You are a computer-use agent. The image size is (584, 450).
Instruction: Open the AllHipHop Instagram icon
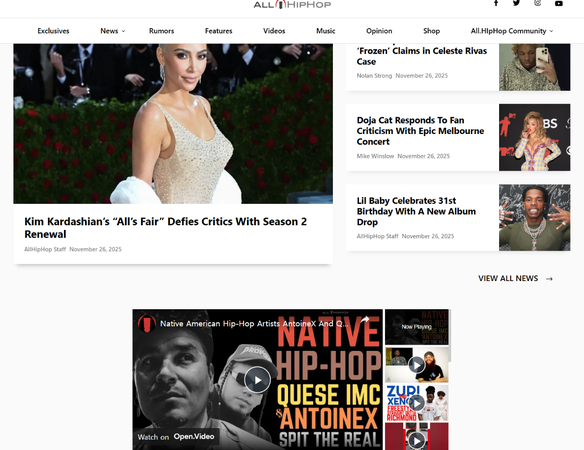point(537,3)
